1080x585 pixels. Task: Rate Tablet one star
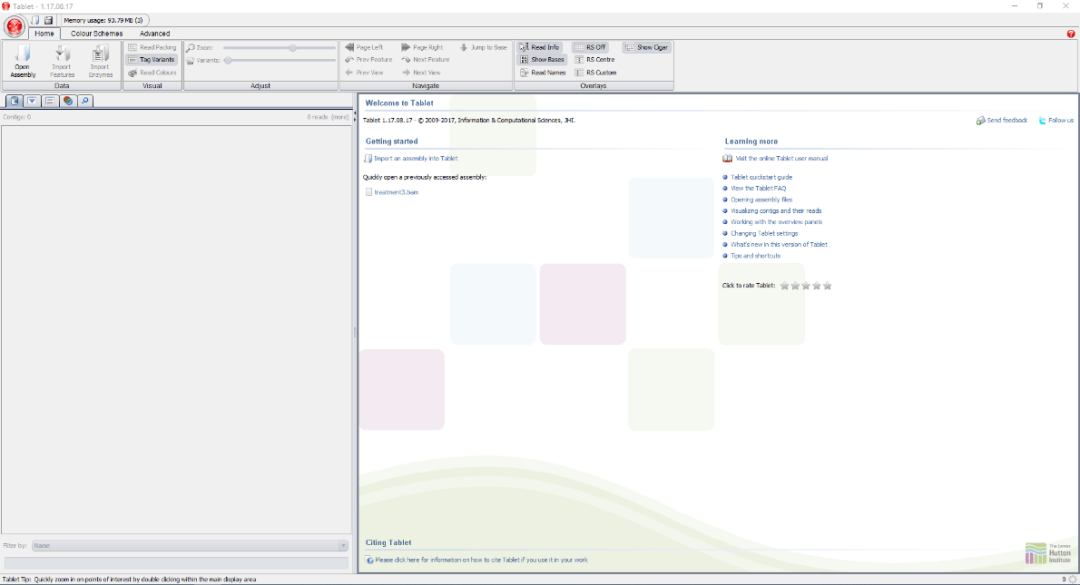point(785,286)
